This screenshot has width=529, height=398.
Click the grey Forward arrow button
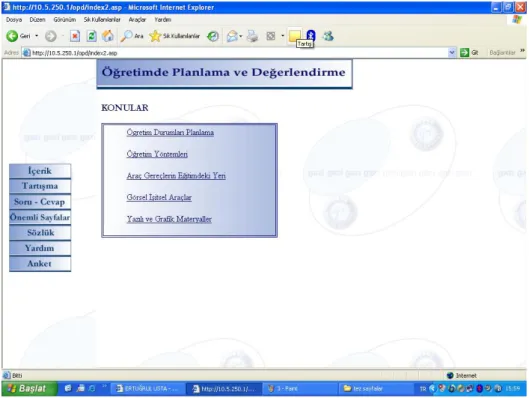[x=51, y=36]
